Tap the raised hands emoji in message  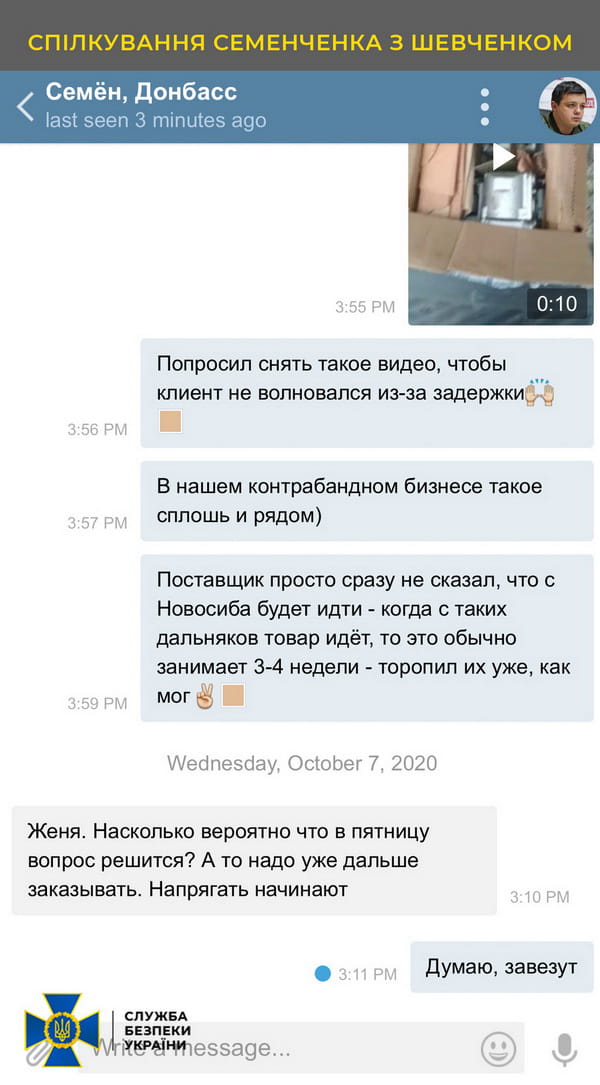coord(540,392)
